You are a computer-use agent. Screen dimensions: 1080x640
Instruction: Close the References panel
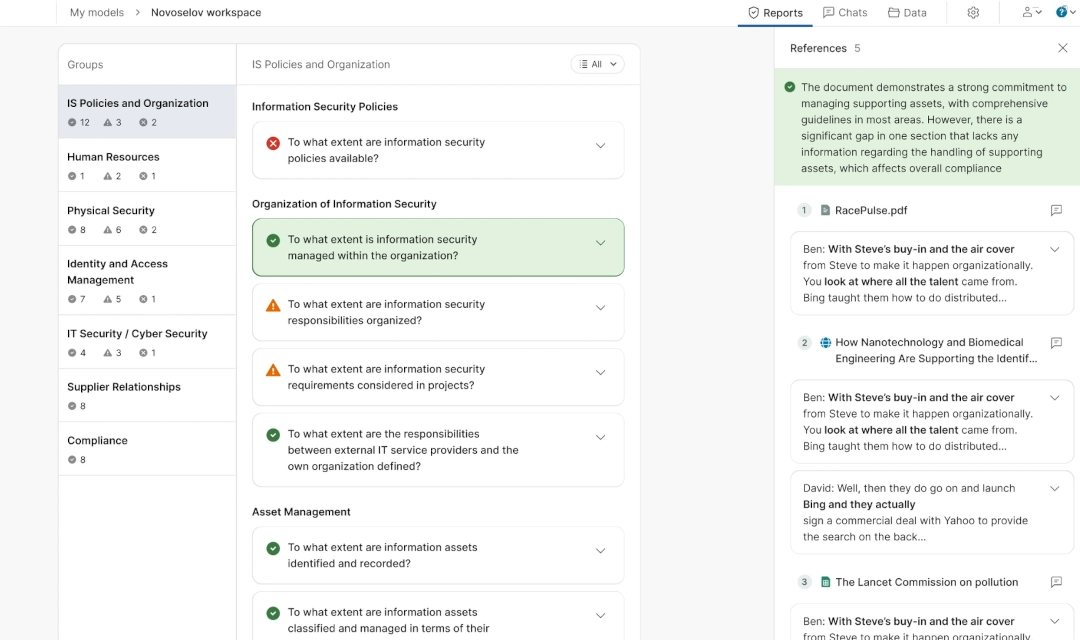click(x=1063, y=47)
